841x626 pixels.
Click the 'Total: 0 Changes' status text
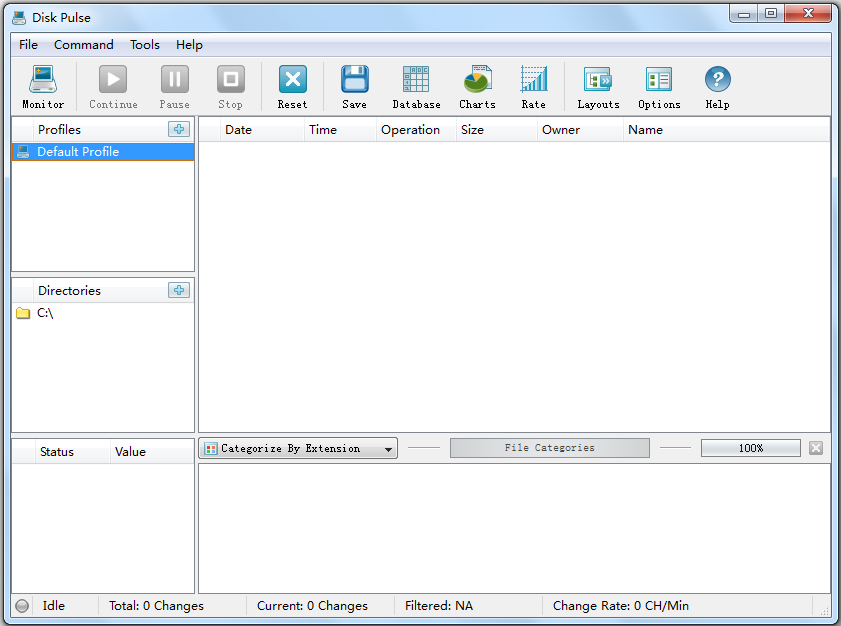pyautogui.click(x=157, y=606)
